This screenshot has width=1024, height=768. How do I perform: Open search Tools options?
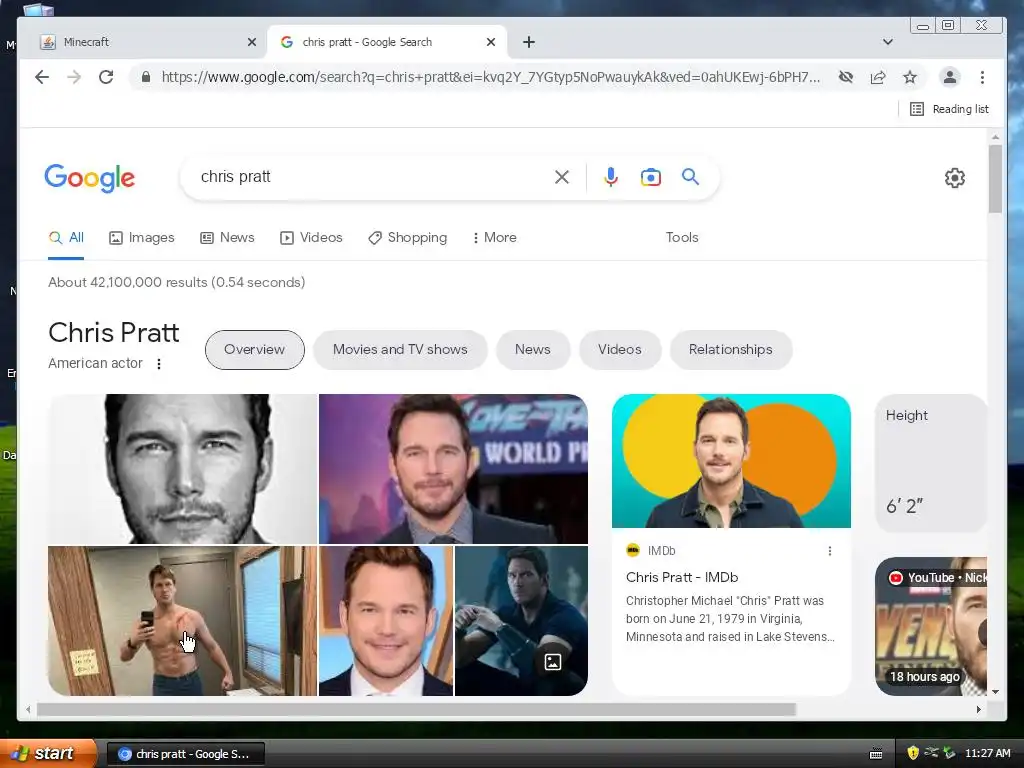682,238
